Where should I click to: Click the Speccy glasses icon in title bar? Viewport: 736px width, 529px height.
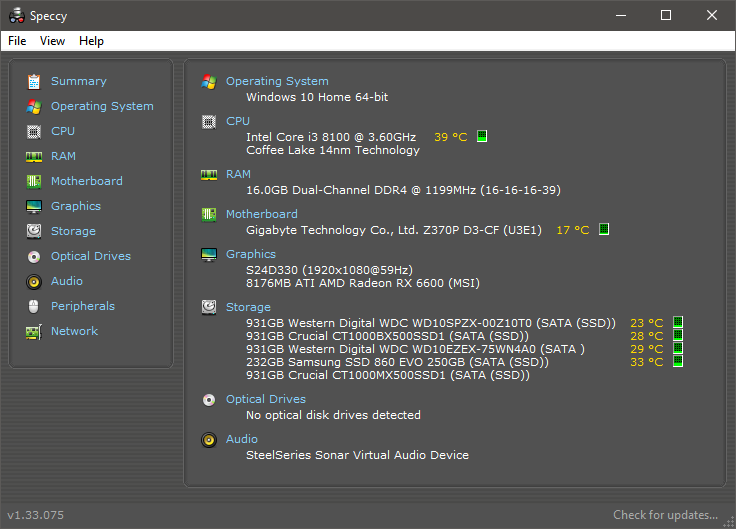[17, 15]
